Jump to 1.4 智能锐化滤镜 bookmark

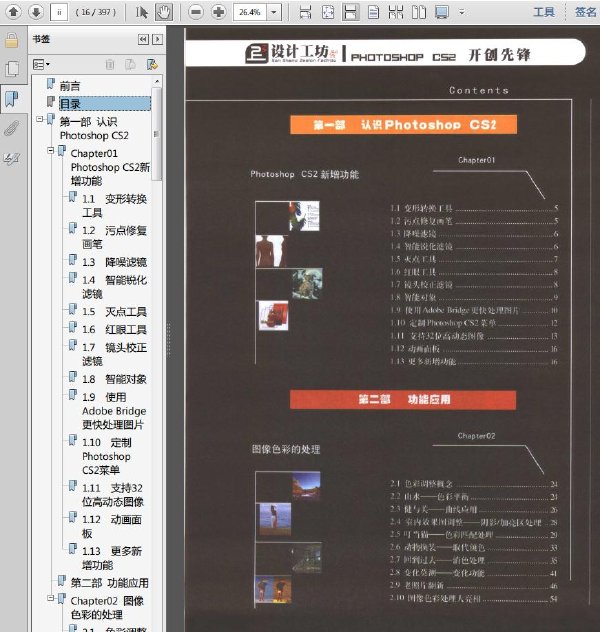coord(114,287)
